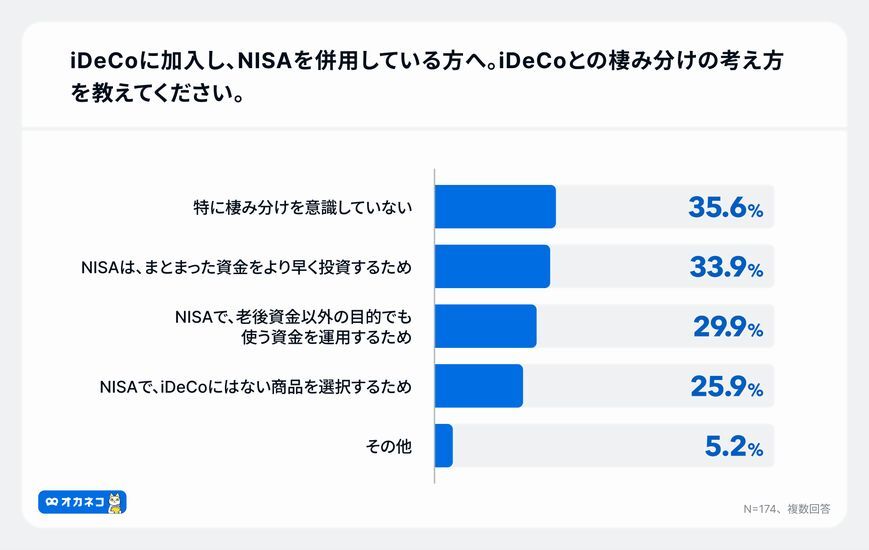This screenshot has width=869, height=550.
Task: Click the blue bar for 33.9%
Action: pos(492,267)
